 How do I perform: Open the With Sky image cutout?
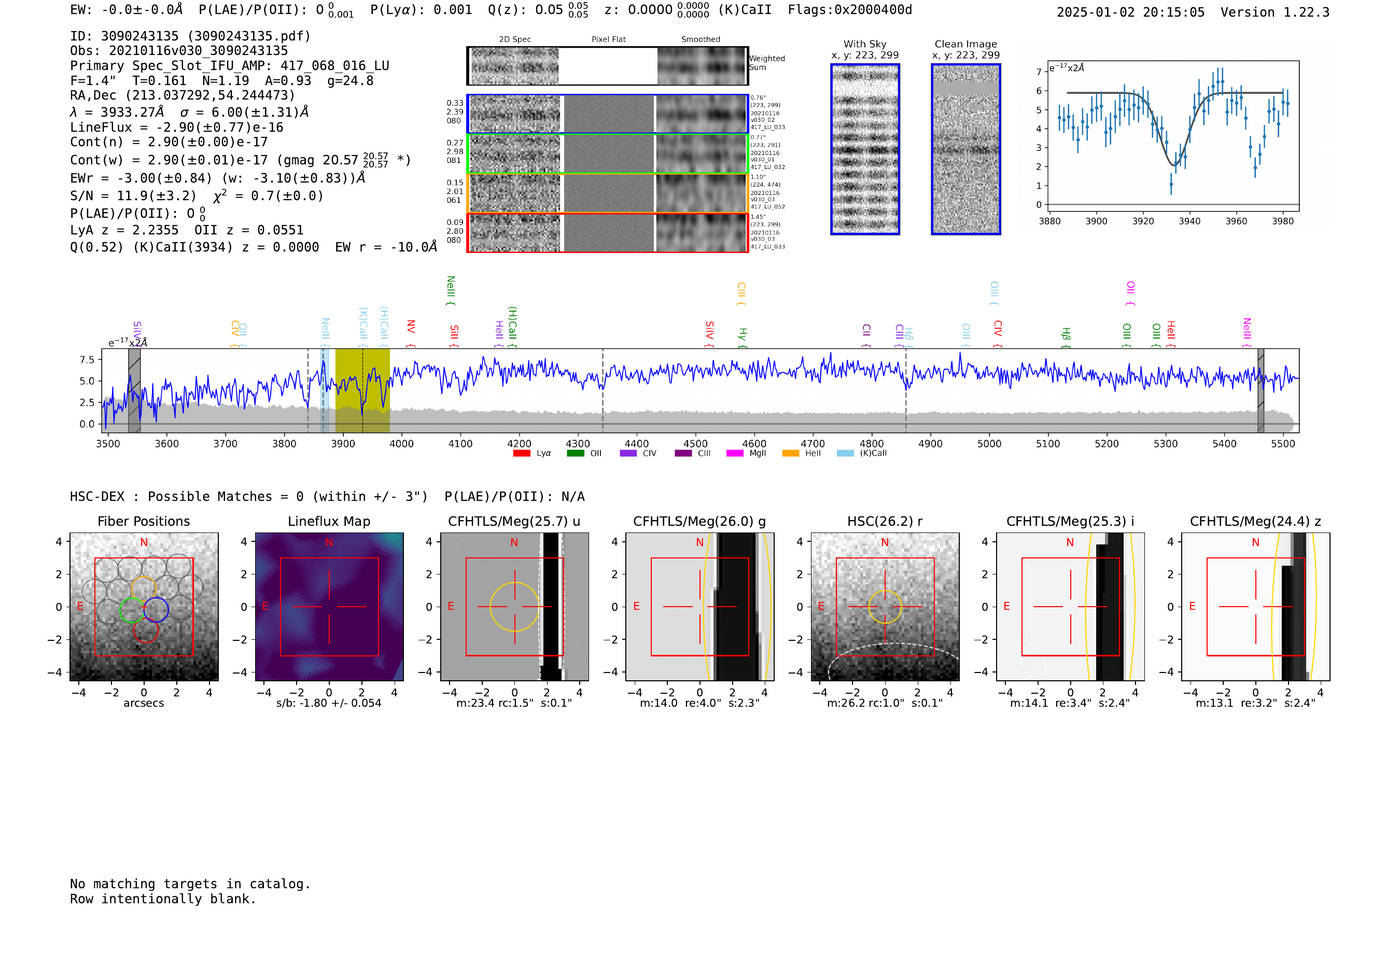(x=865, y=149)
